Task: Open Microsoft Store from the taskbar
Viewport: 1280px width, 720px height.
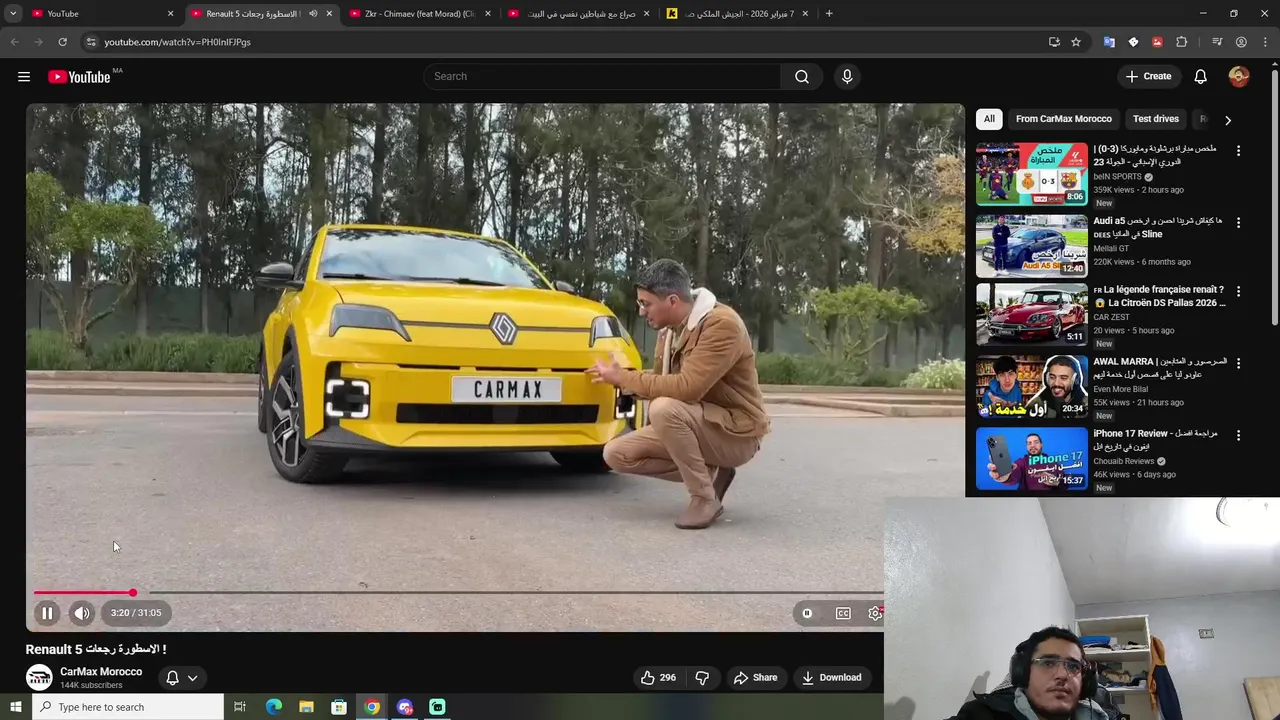Action: (x=339, y=707)
